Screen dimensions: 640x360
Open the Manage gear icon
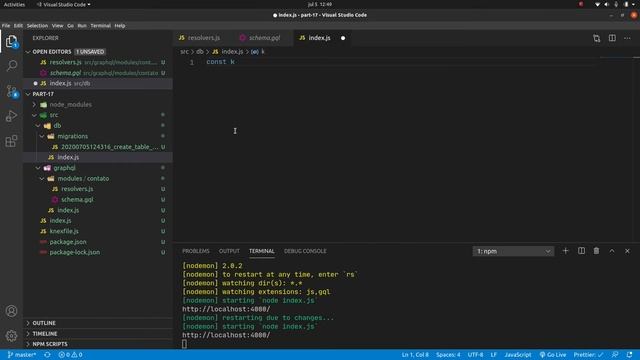click(11, 336)
